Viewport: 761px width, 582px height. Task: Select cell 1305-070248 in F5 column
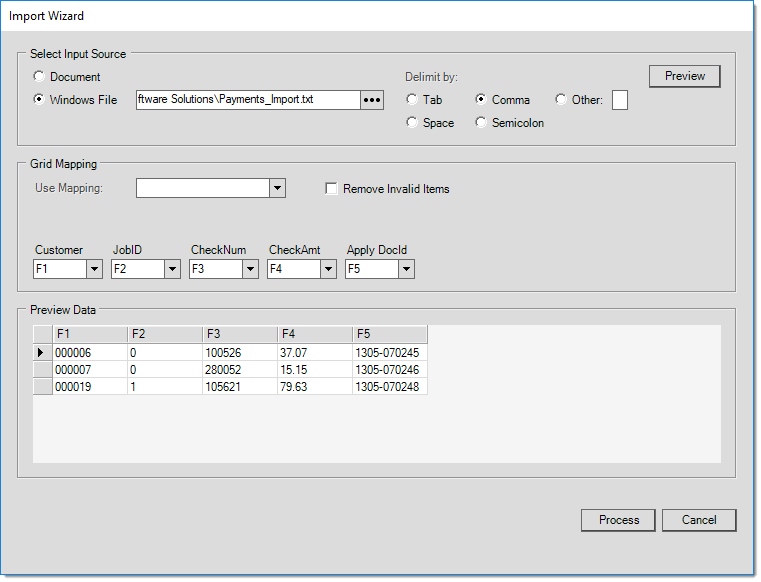click(x=390, y=386)
